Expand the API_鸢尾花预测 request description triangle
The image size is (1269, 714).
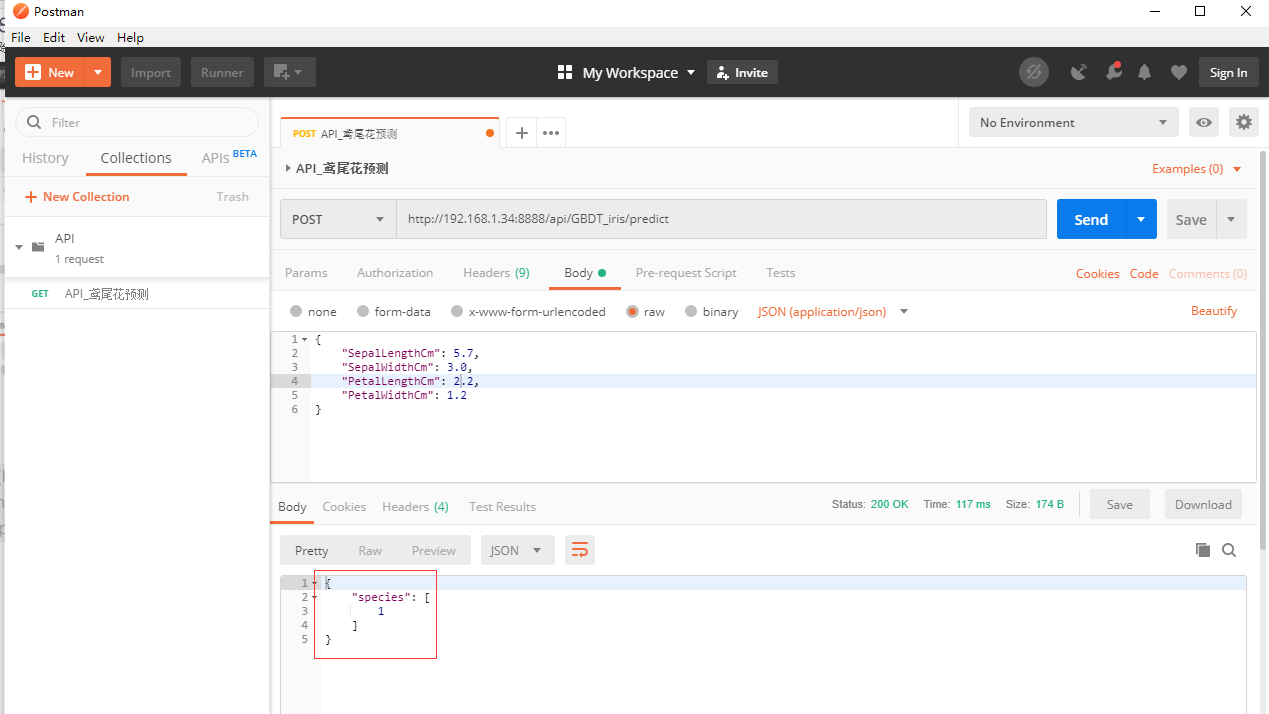pos(288,168)
